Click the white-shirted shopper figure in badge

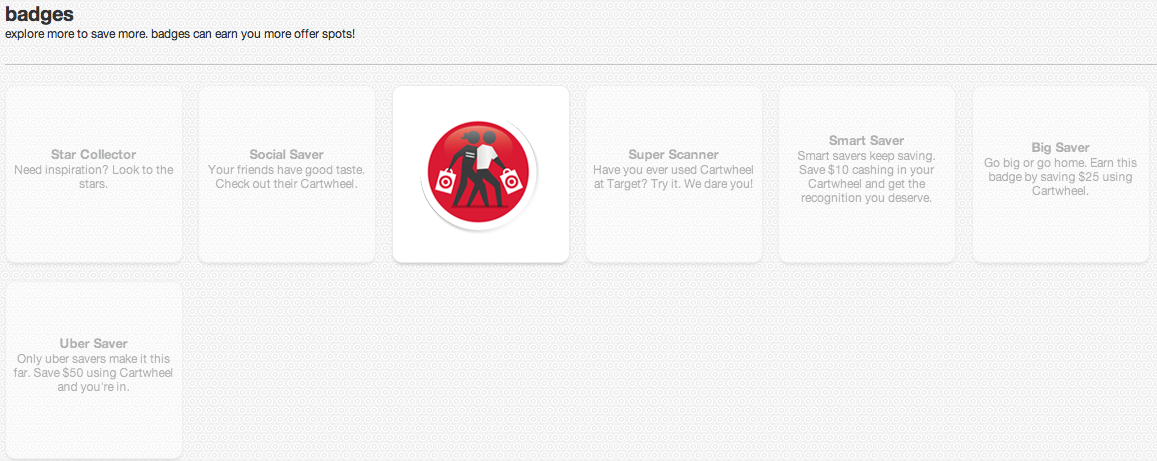[x=489, y=170]
